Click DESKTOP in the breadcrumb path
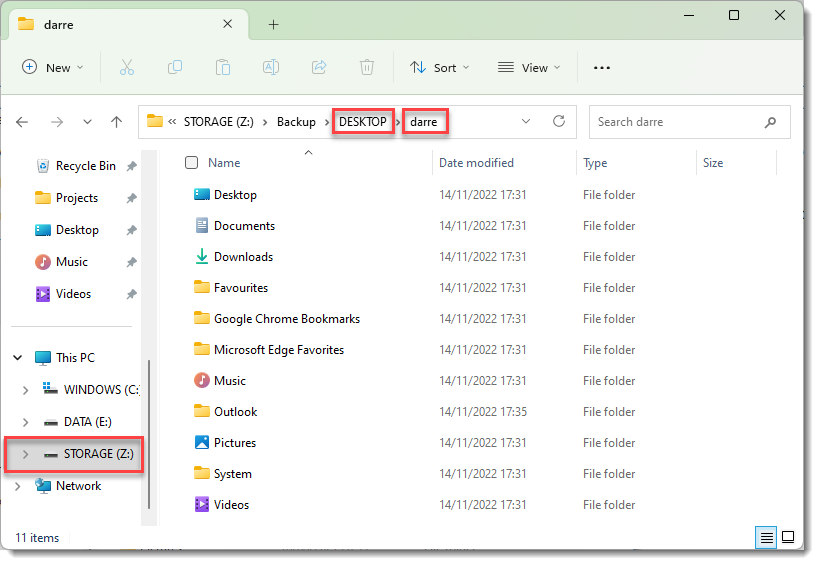Screen dimensions: 819x565 (363, 122)
